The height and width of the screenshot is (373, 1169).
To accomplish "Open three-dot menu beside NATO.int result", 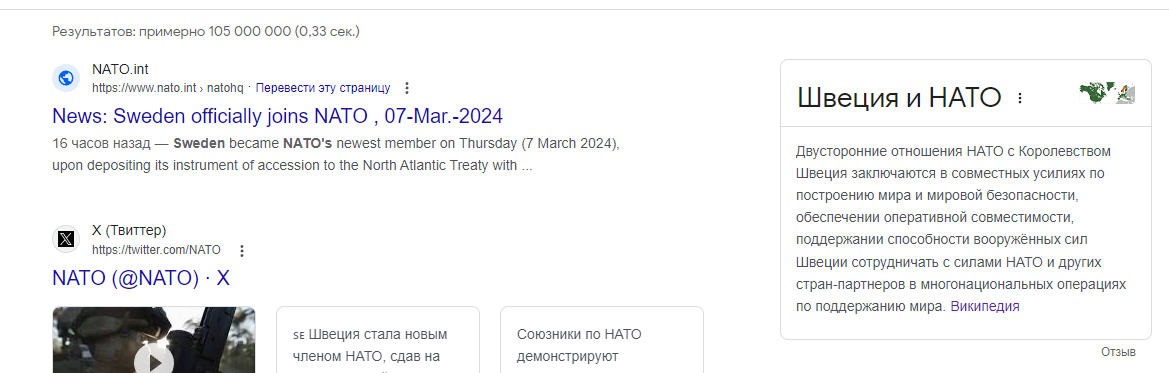I will coord(406,88).
